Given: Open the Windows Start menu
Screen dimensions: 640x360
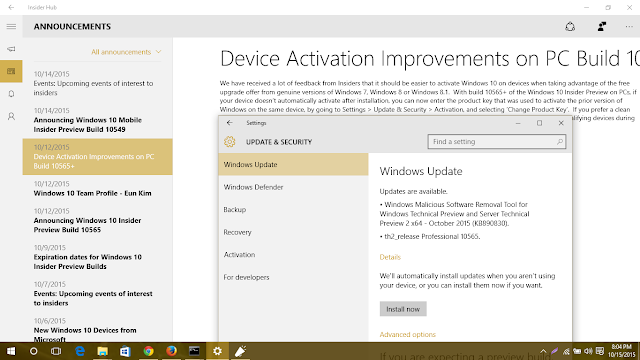Looking at the screenshot, I should point(11,351).
